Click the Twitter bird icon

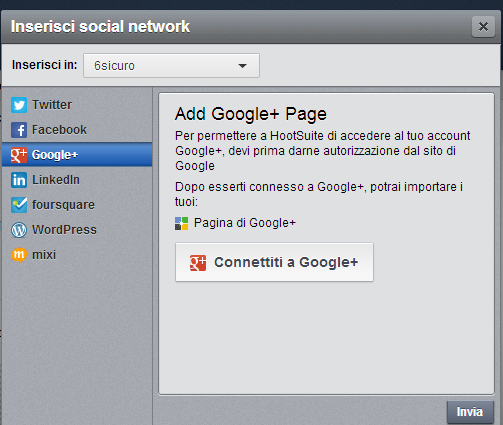[19, 105]
